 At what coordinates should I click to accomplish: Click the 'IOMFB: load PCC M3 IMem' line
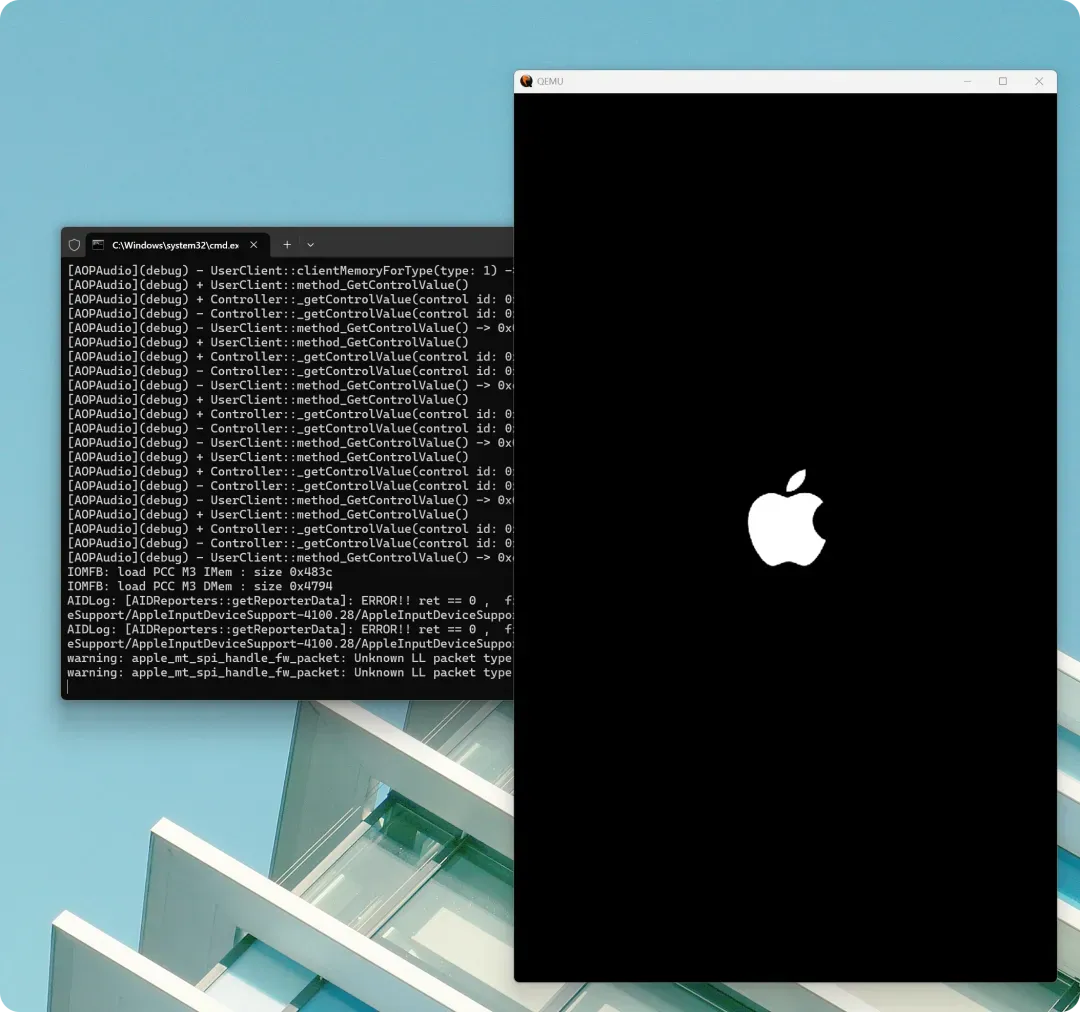coord(200,572)
